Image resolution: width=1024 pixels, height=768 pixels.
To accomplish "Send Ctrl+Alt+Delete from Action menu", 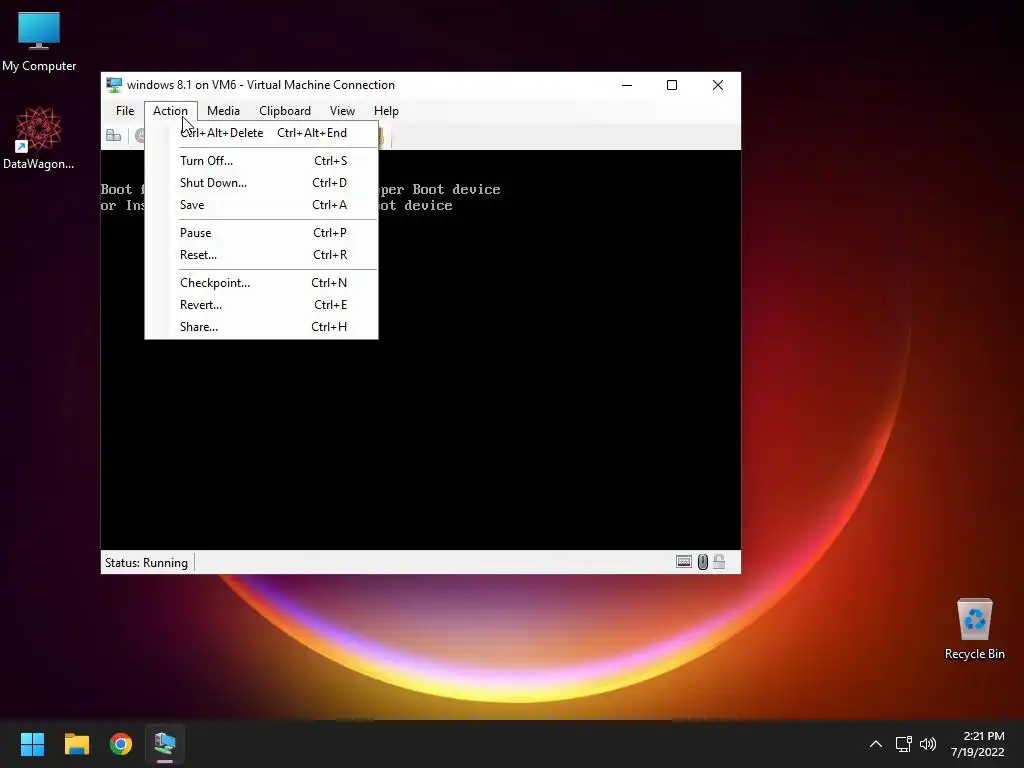I will pos(261,133).
